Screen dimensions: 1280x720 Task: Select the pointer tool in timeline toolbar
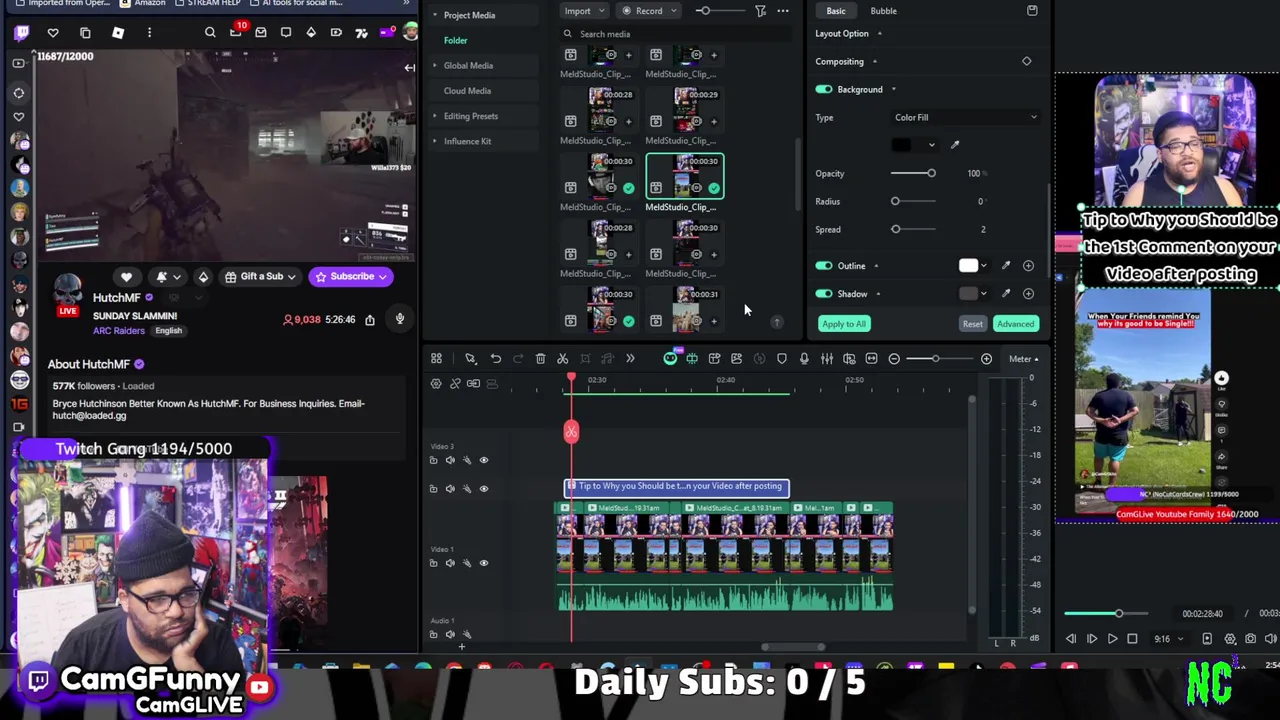(x=470, y=359)
